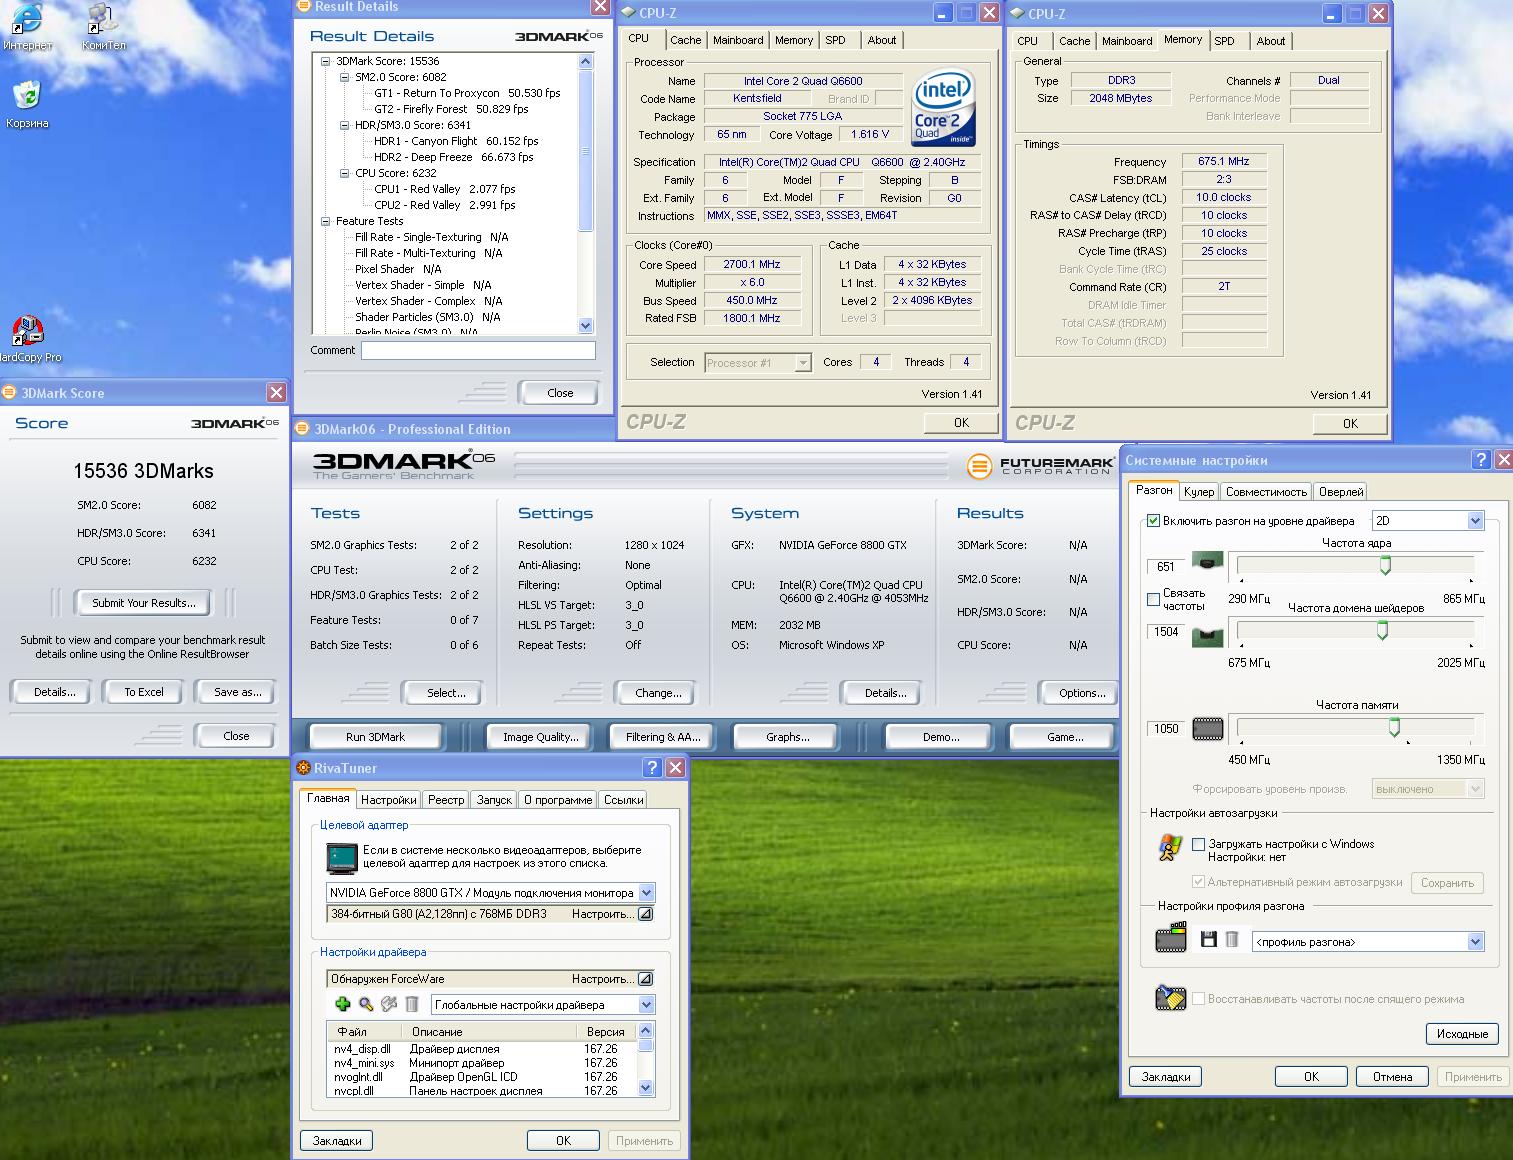Click Настроить triangle icon on the ForceWare row
The height and width of the screenshot is (1160, 1513).
click(x=645, y=979)
